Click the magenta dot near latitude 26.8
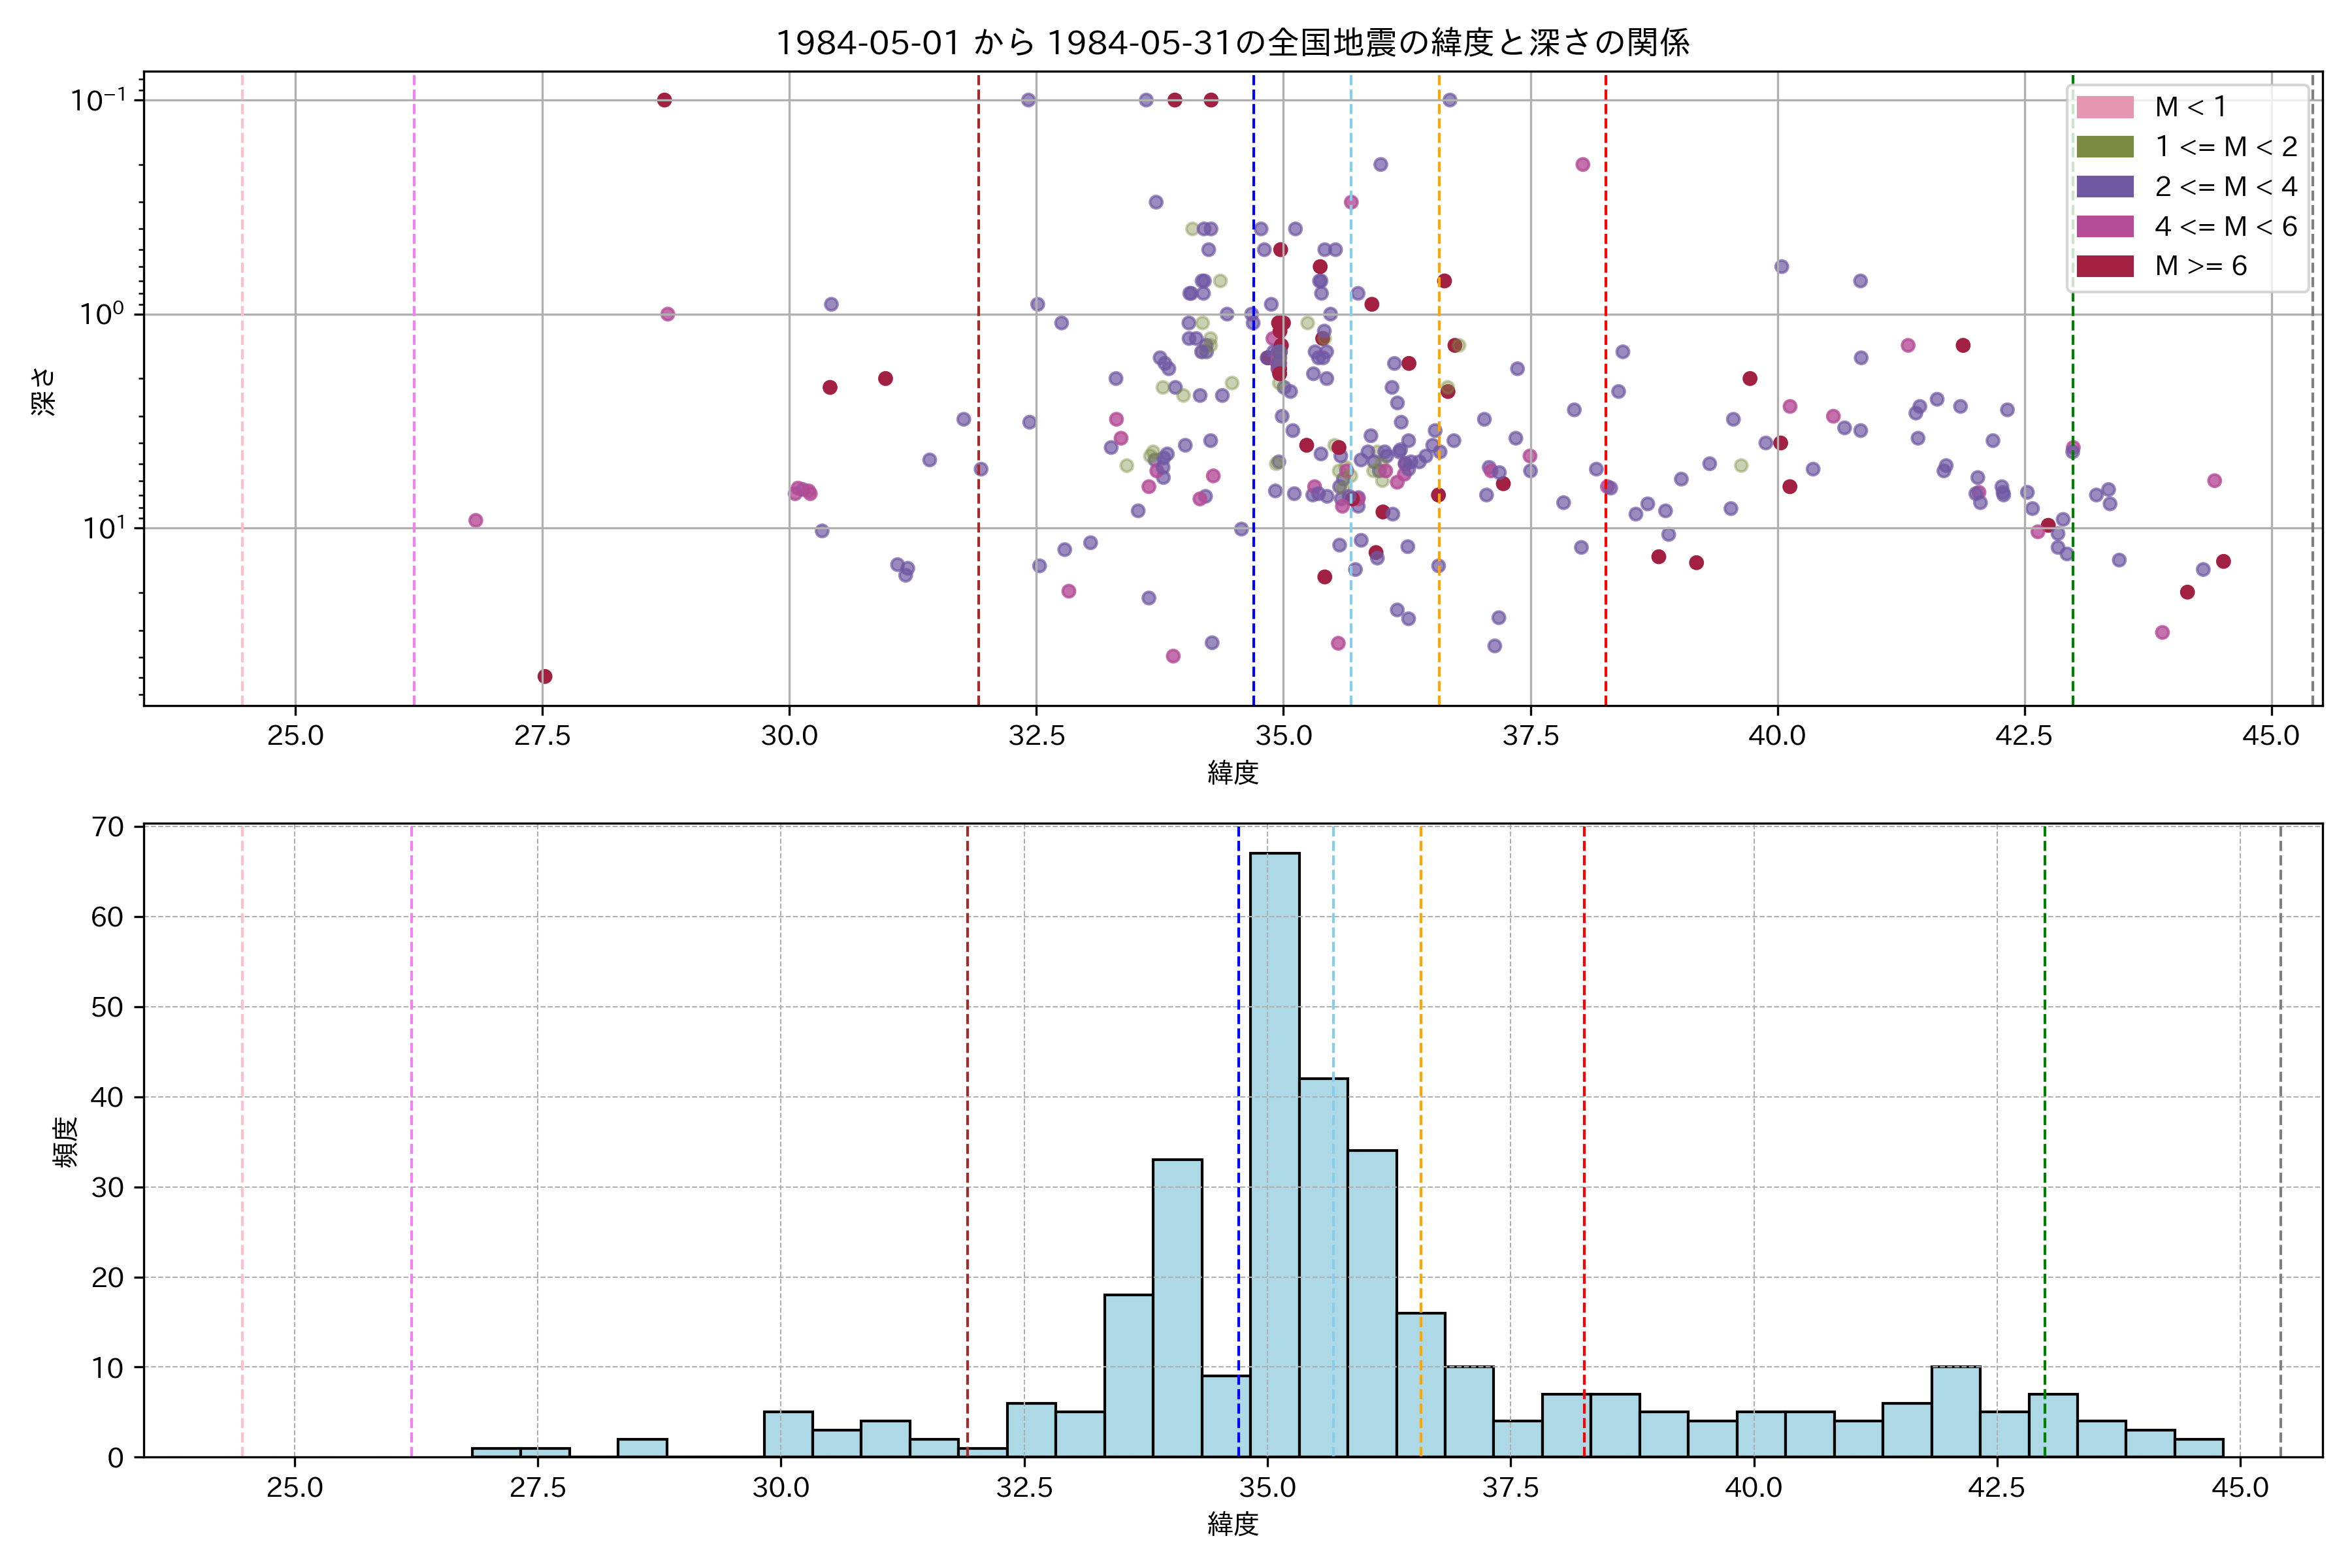 click(476, 520)
